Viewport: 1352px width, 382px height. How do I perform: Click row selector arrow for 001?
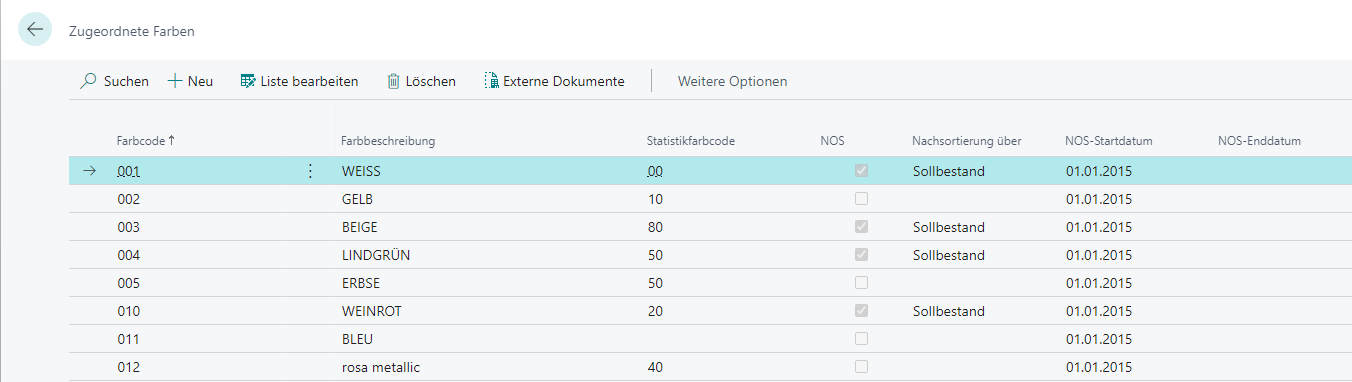click(90, 171)
